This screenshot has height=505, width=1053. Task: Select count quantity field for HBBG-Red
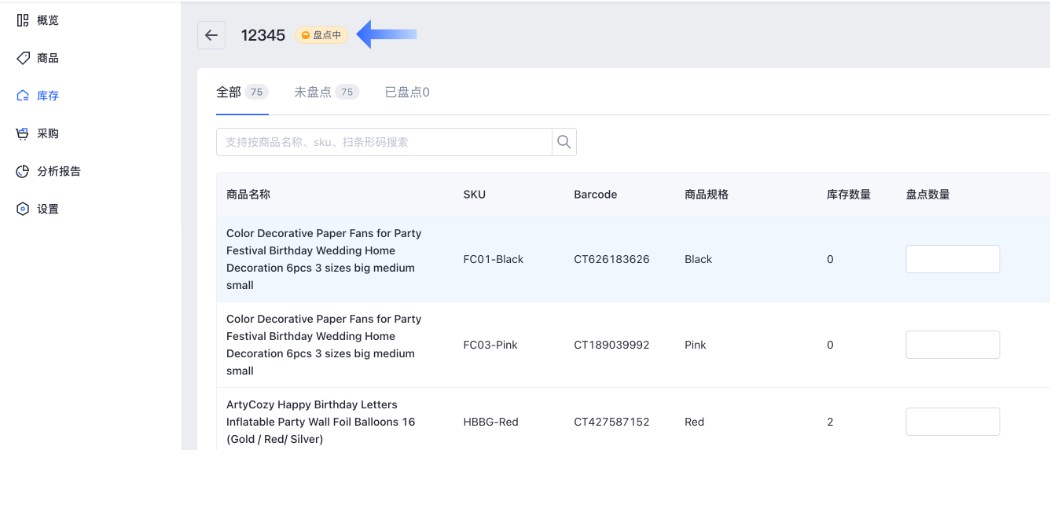(x=952, y=422)
